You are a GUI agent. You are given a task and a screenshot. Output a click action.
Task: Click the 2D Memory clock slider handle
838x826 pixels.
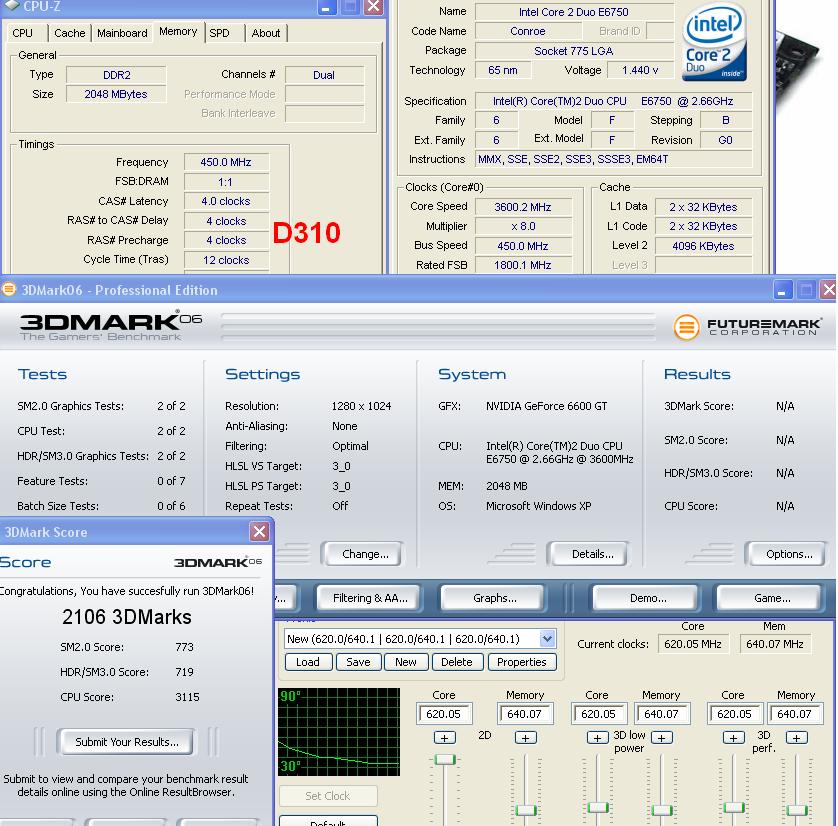click(x=525, y=810)
